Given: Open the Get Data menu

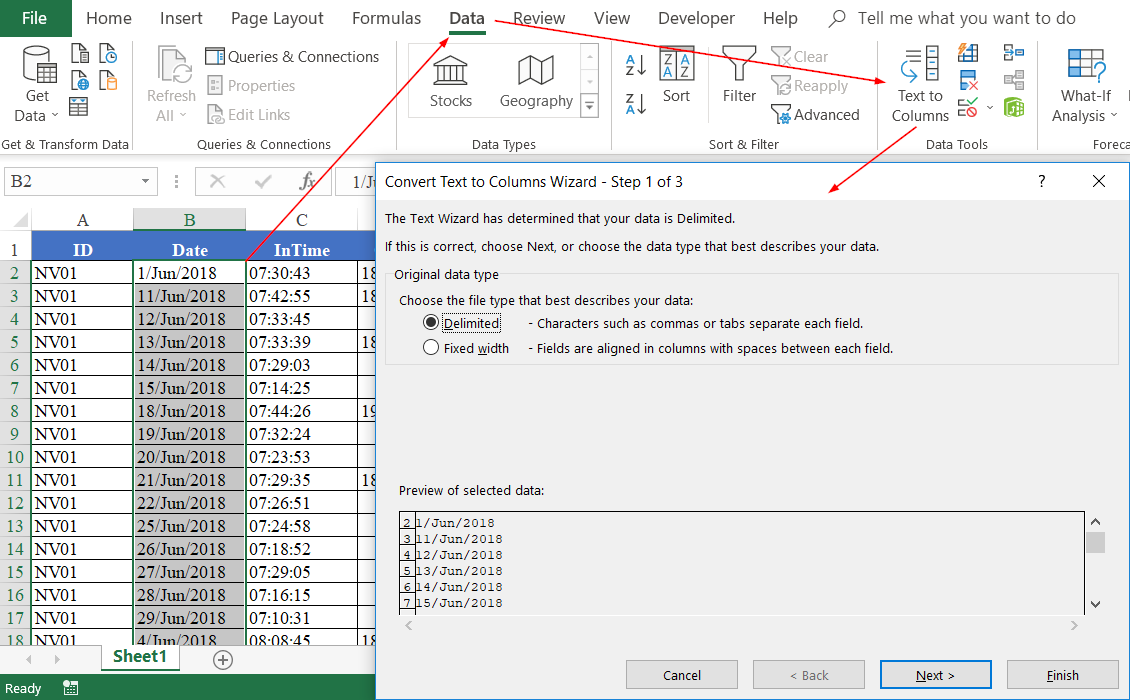Looking at the screenshot, I should pyautogui.click(x=37, y=84).
